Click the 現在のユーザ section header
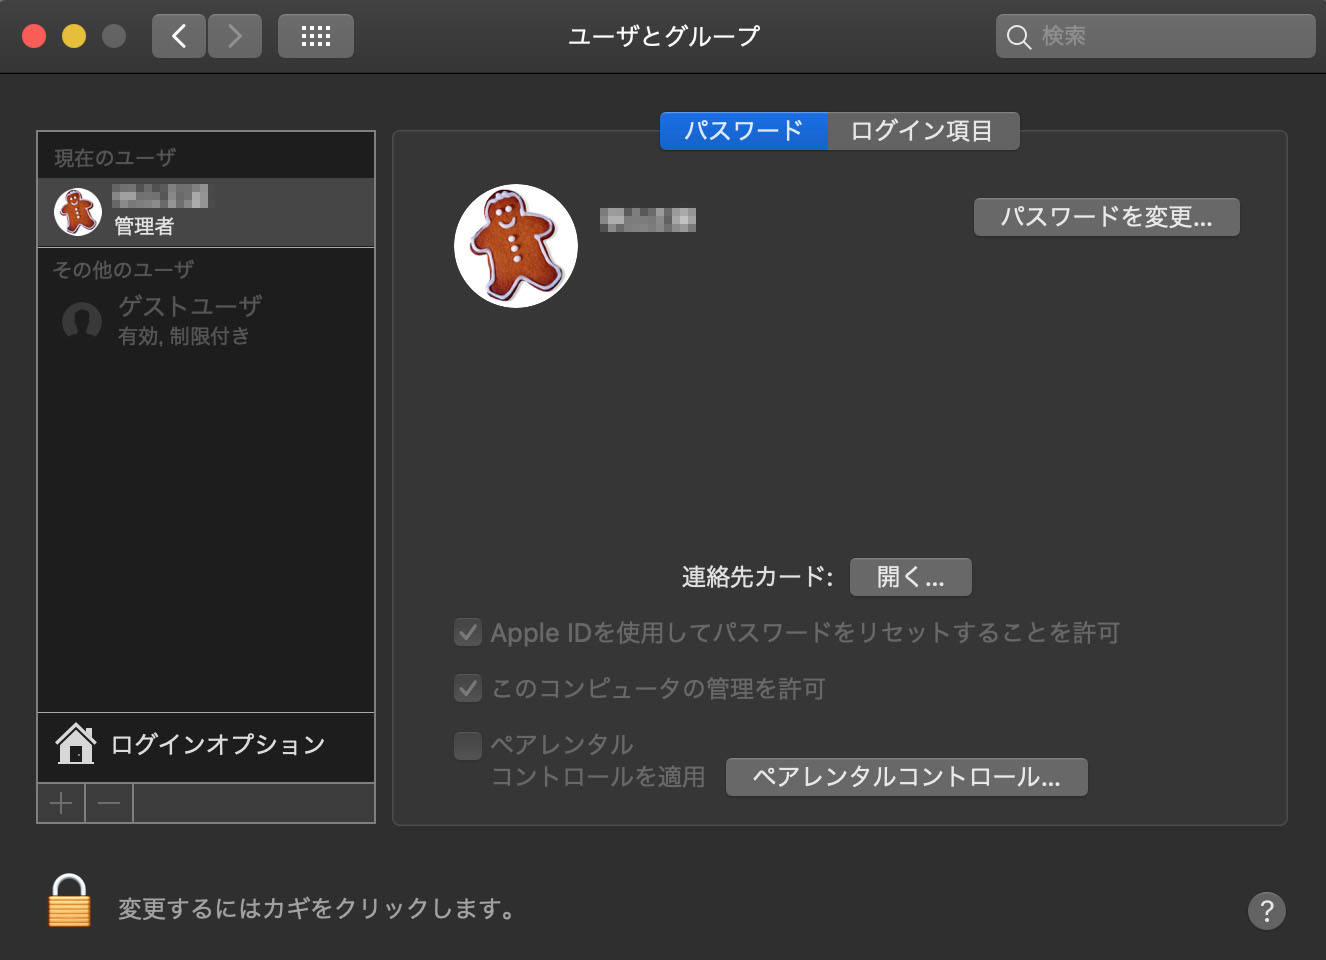 115,158
